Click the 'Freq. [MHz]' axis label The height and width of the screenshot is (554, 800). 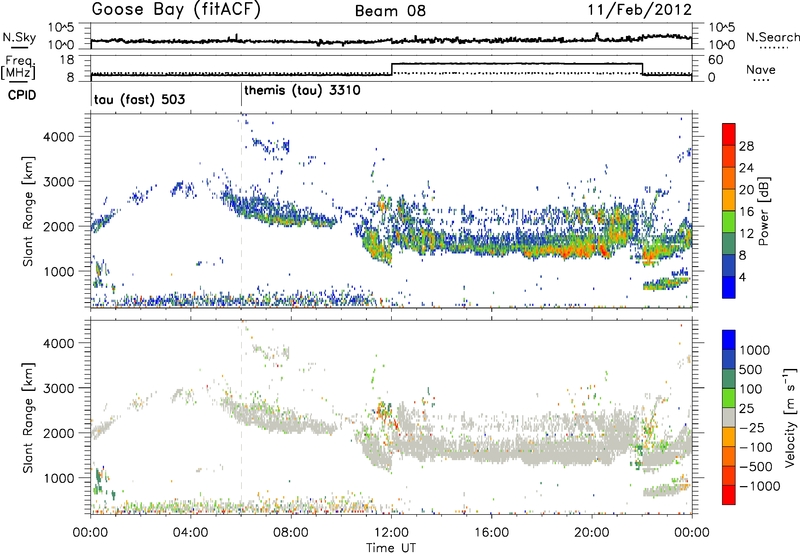pos(18,67)
